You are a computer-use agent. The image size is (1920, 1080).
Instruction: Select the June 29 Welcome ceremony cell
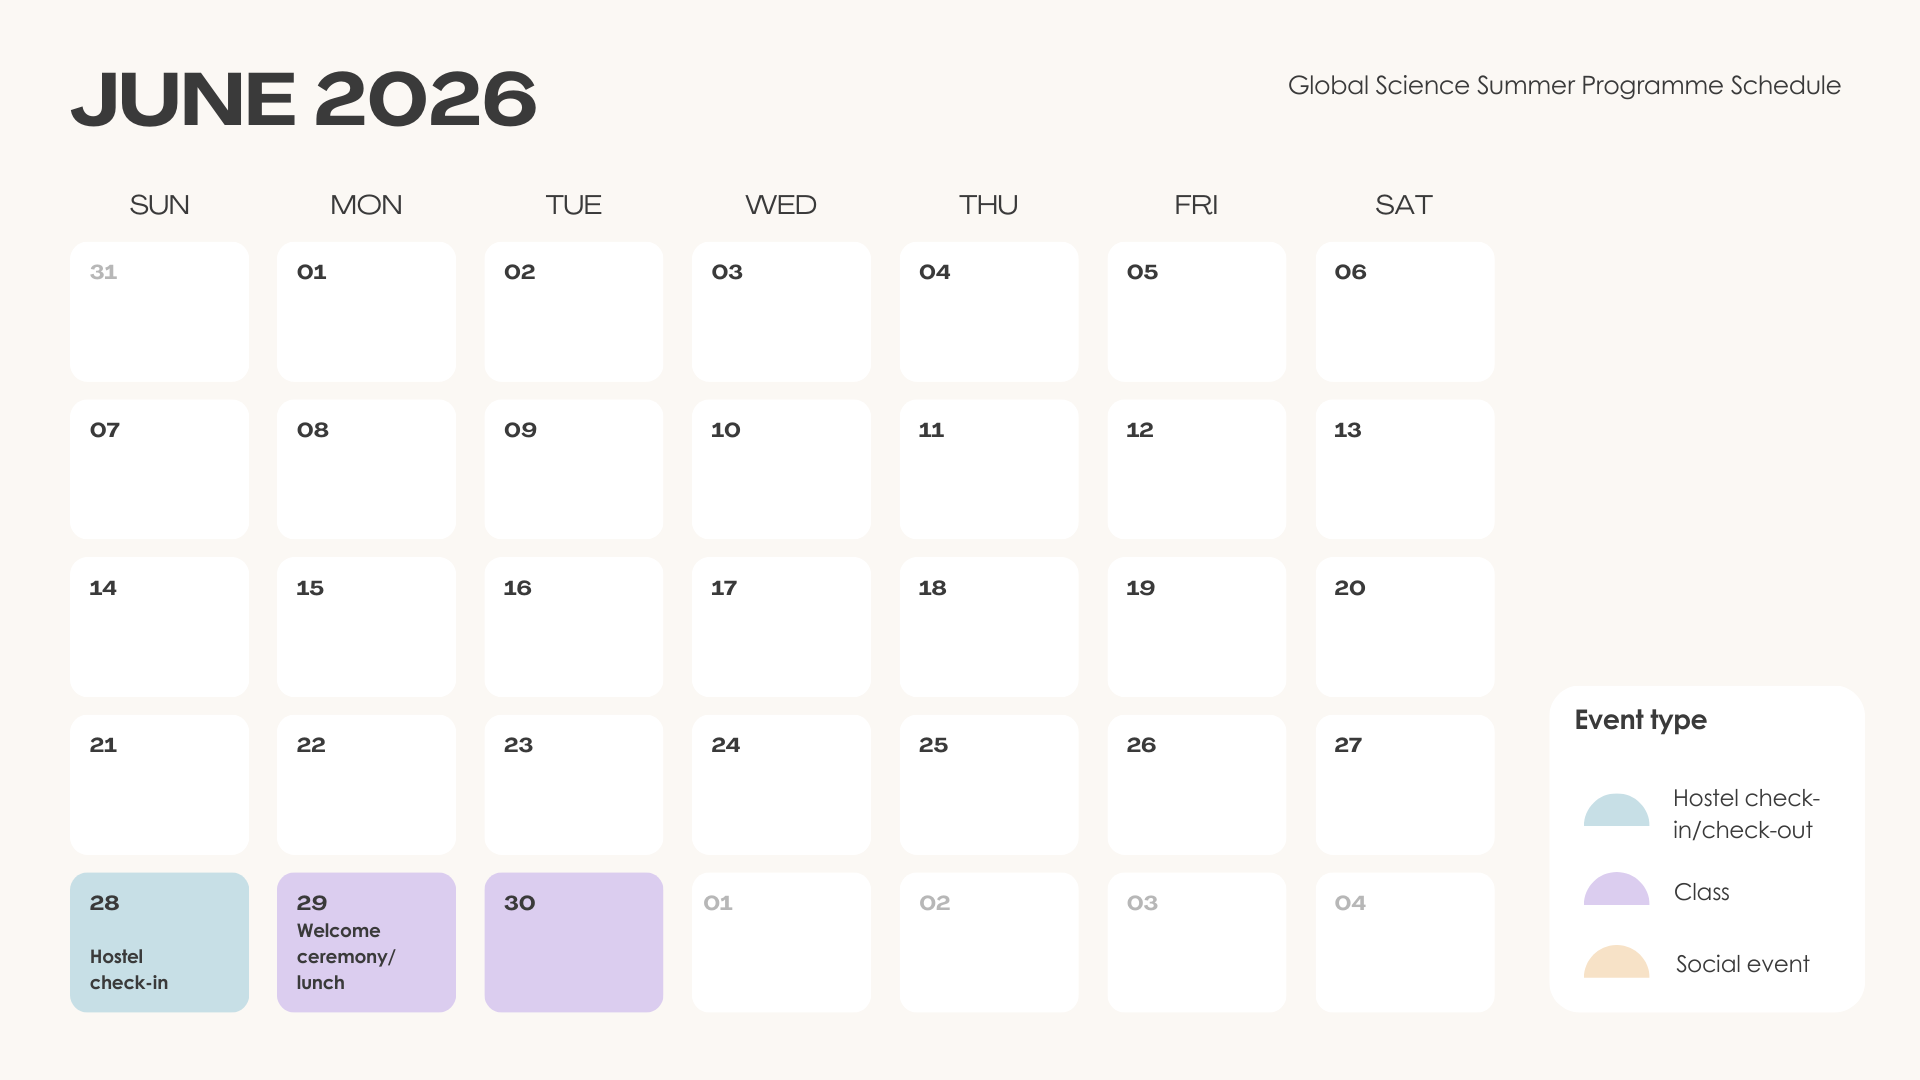(366, 942)
